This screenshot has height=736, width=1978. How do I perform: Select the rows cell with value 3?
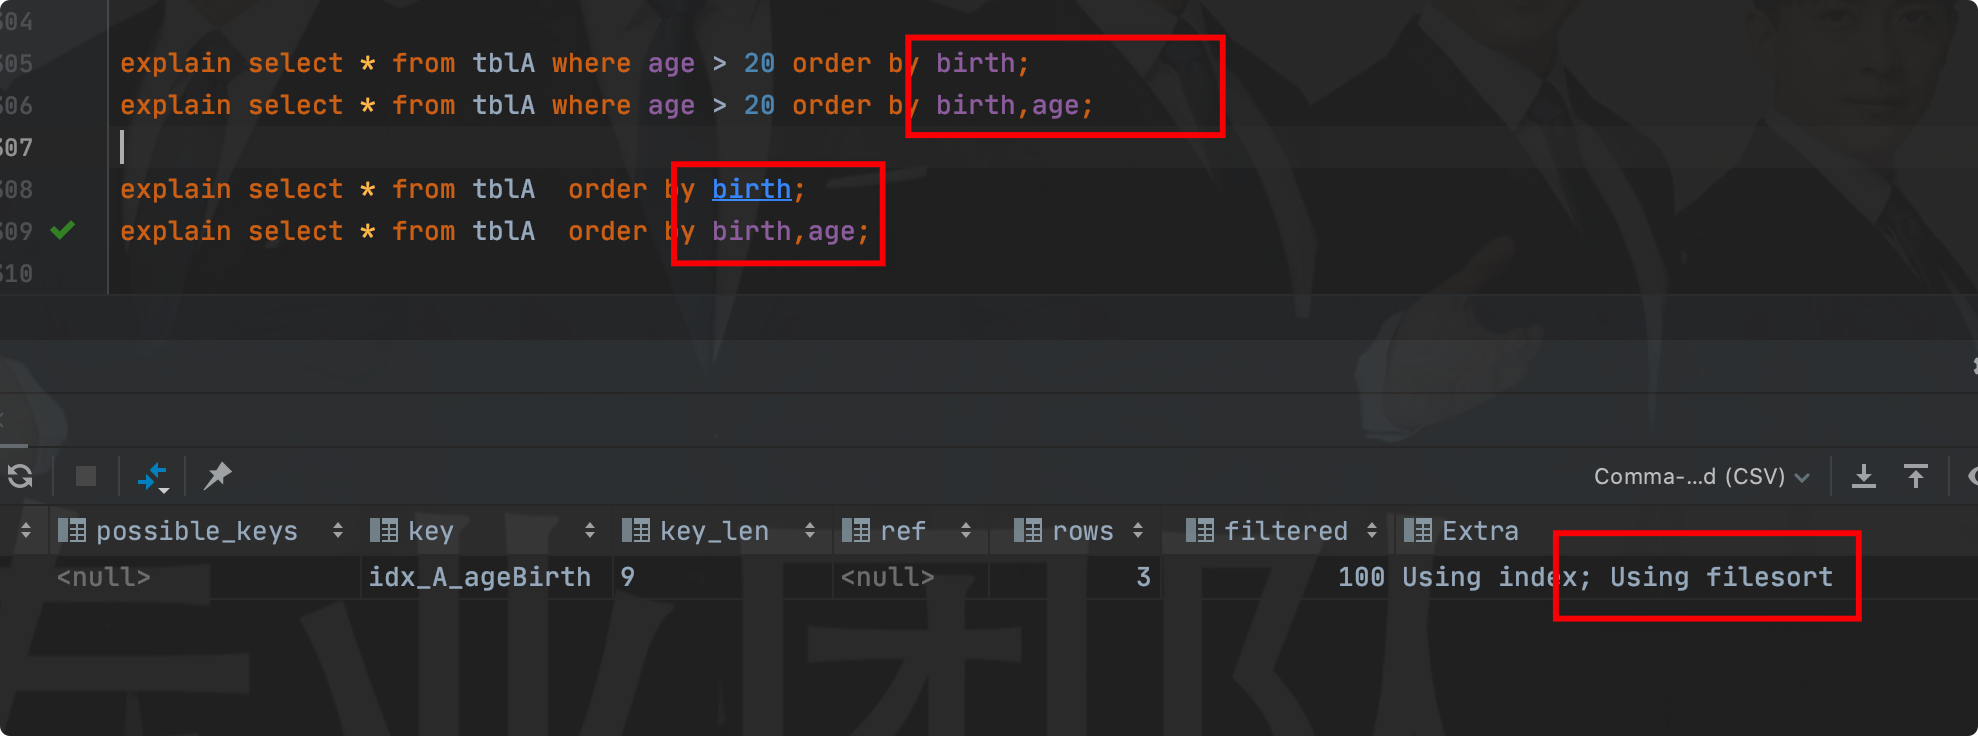coord(1075,577)
